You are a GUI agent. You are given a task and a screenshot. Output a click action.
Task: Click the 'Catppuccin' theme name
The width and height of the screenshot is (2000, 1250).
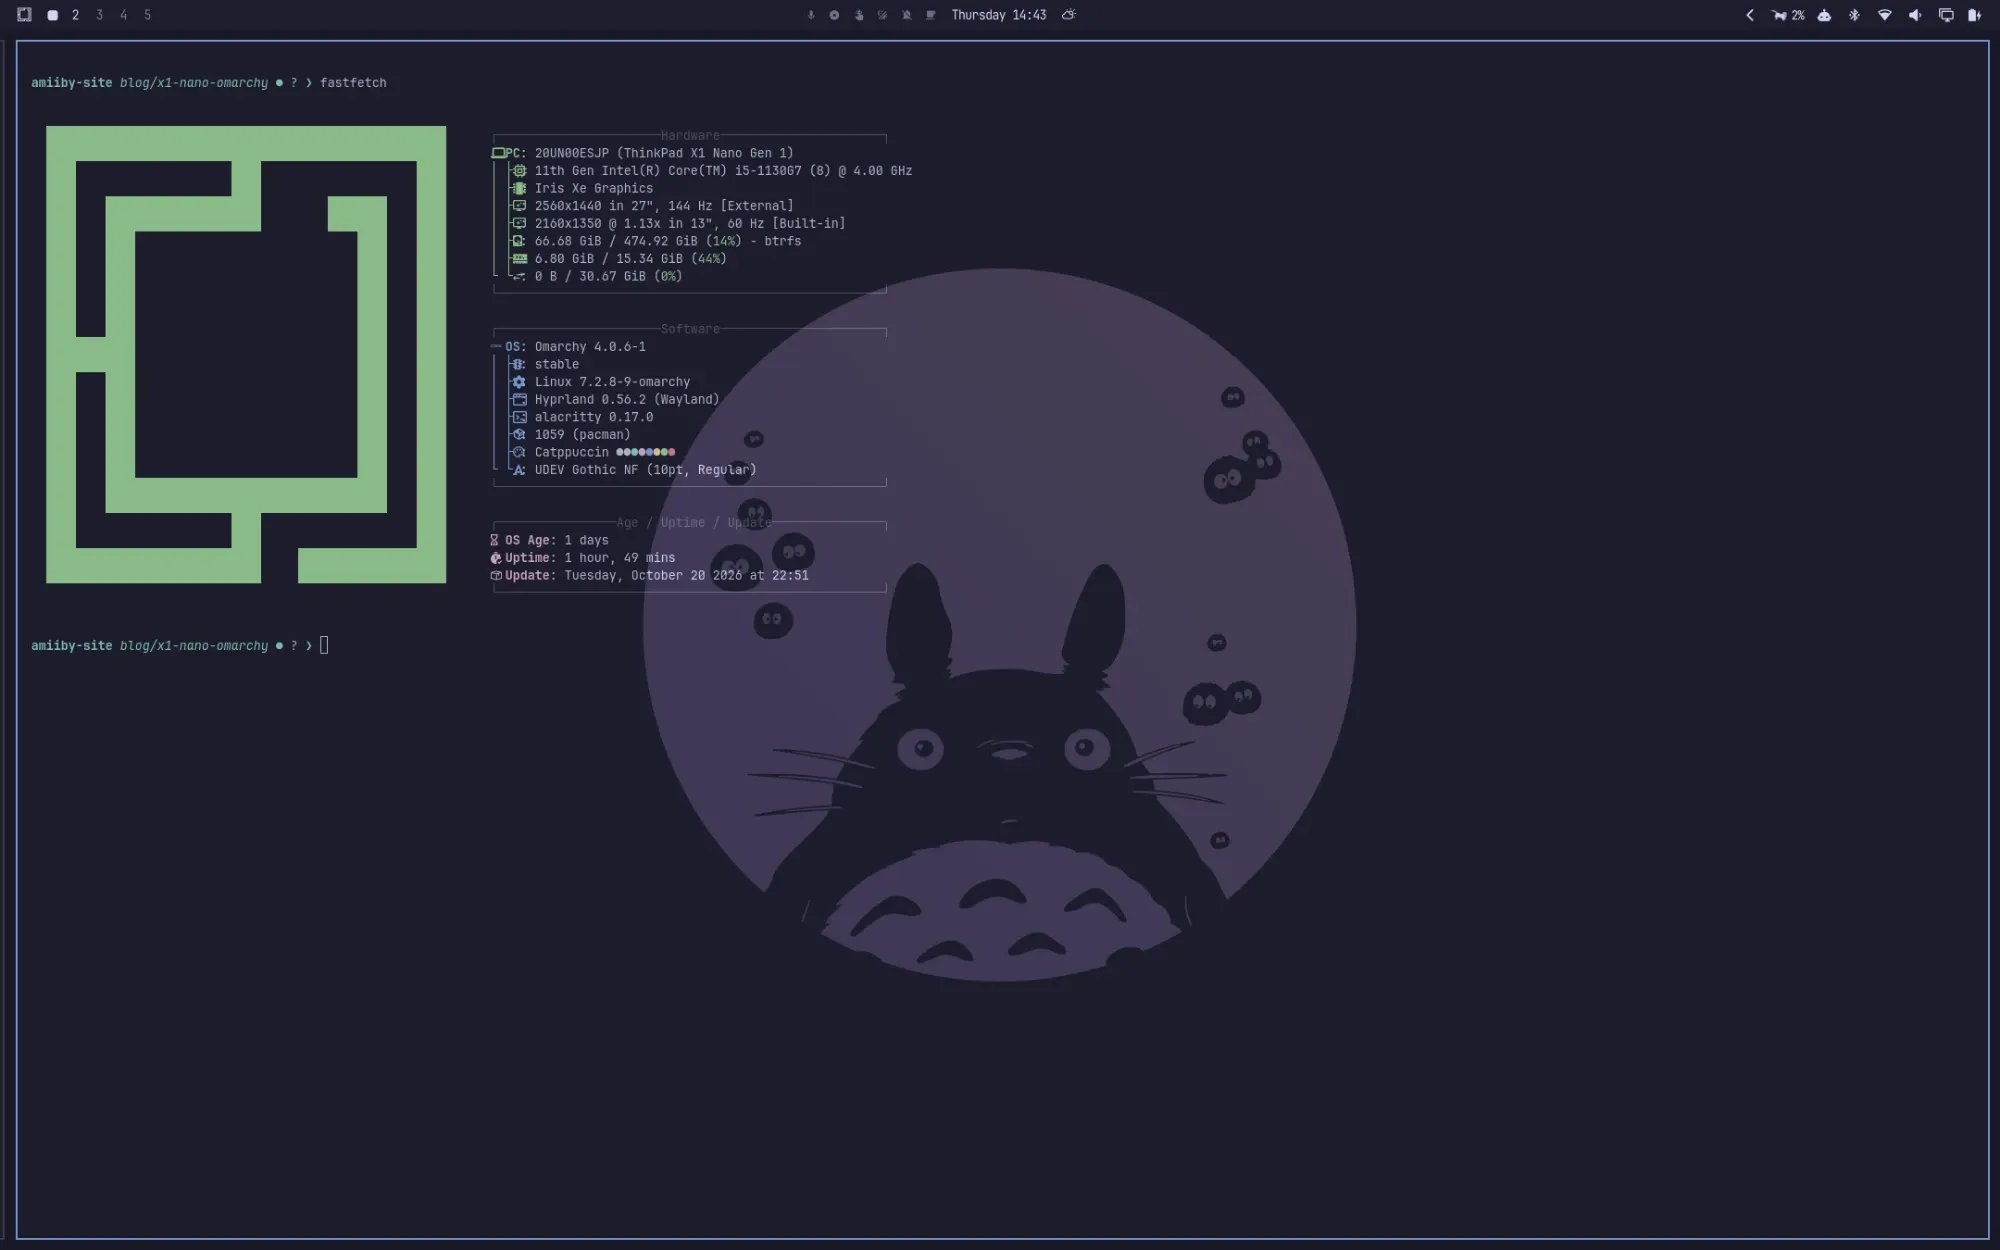[x=571, y=452]
